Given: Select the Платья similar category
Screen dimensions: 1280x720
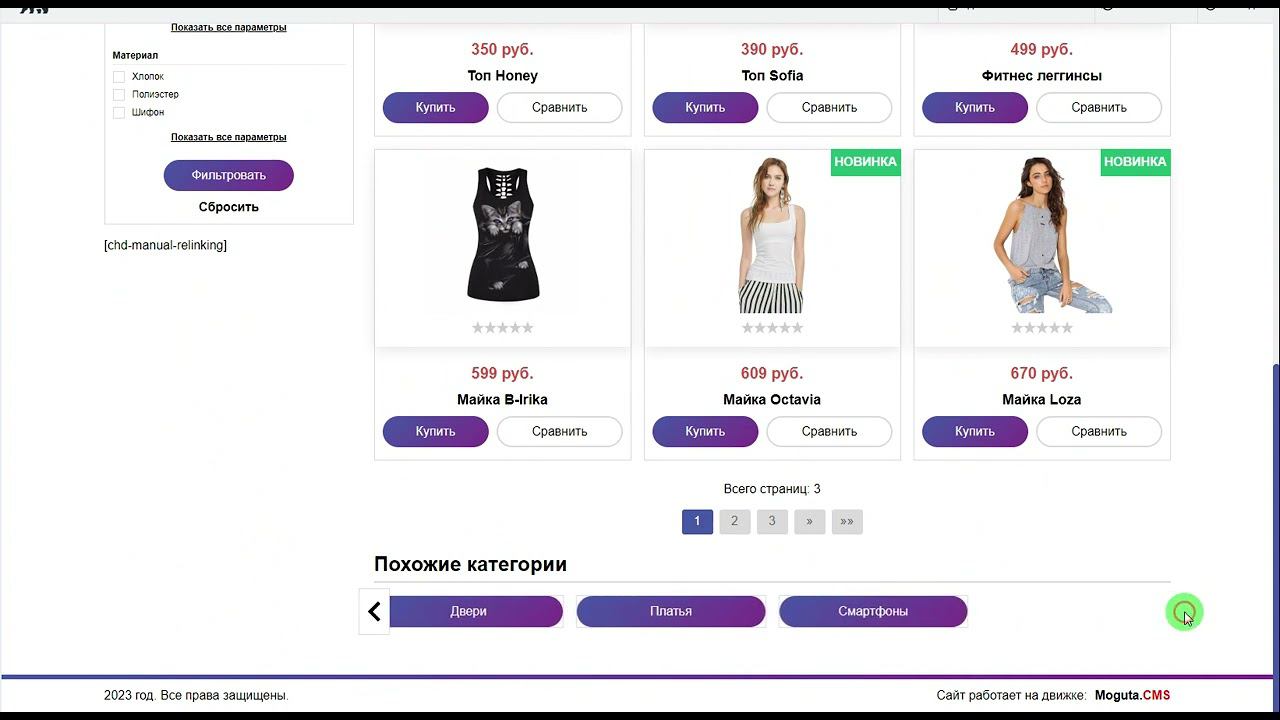Looking at the screenshot, I should [671, 611].
